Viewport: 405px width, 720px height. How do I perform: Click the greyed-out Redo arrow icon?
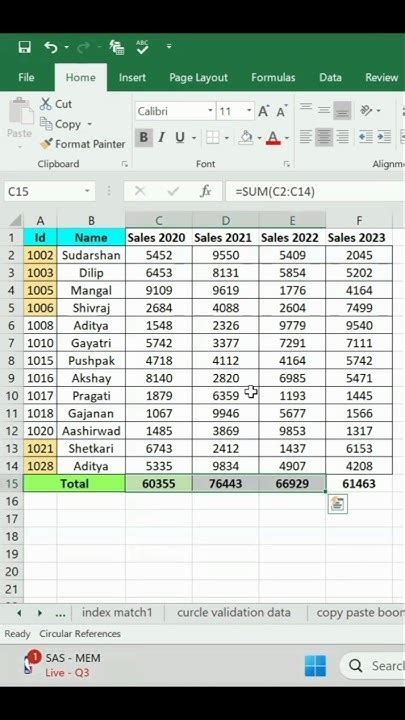[x=83, y=47]
